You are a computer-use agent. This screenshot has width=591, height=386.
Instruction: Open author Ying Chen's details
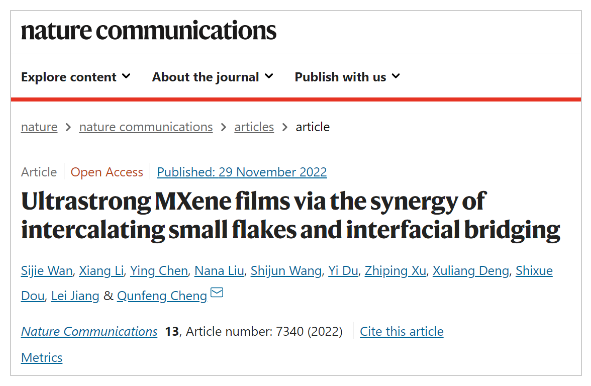tap(159, 271)
